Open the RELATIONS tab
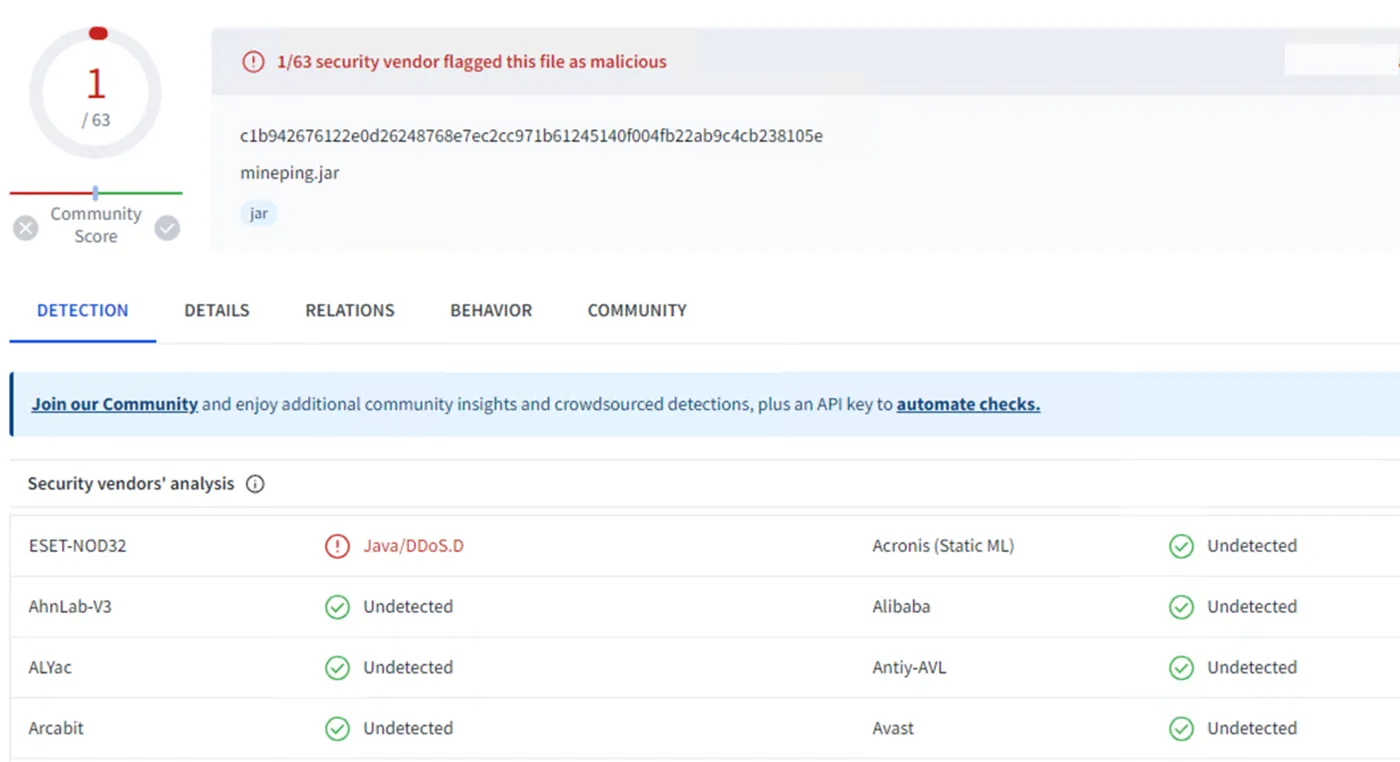 (x=350, y=311)
